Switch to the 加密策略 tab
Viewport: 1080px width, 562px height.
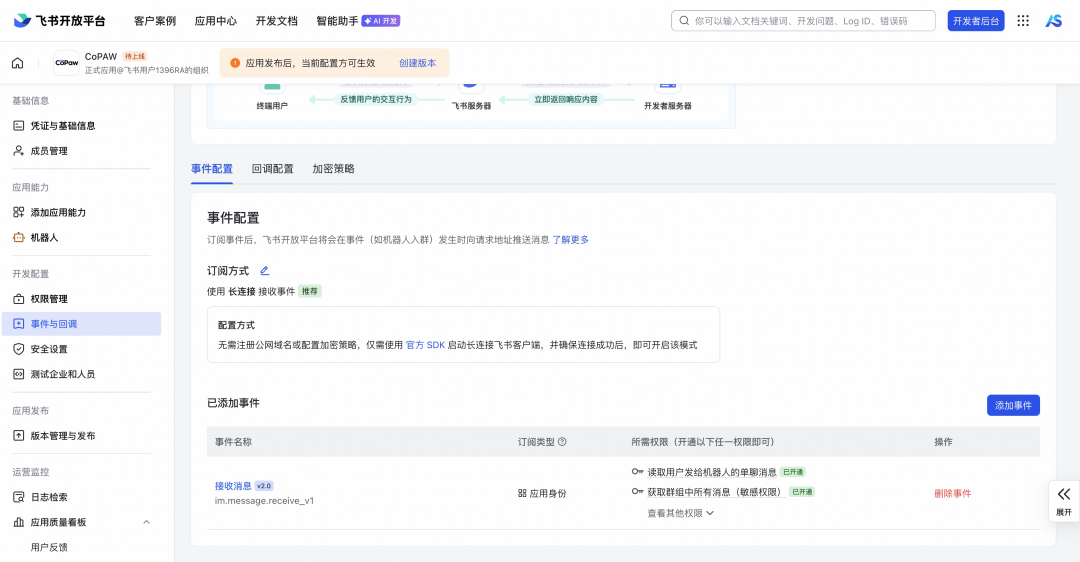tap(333, 168)
